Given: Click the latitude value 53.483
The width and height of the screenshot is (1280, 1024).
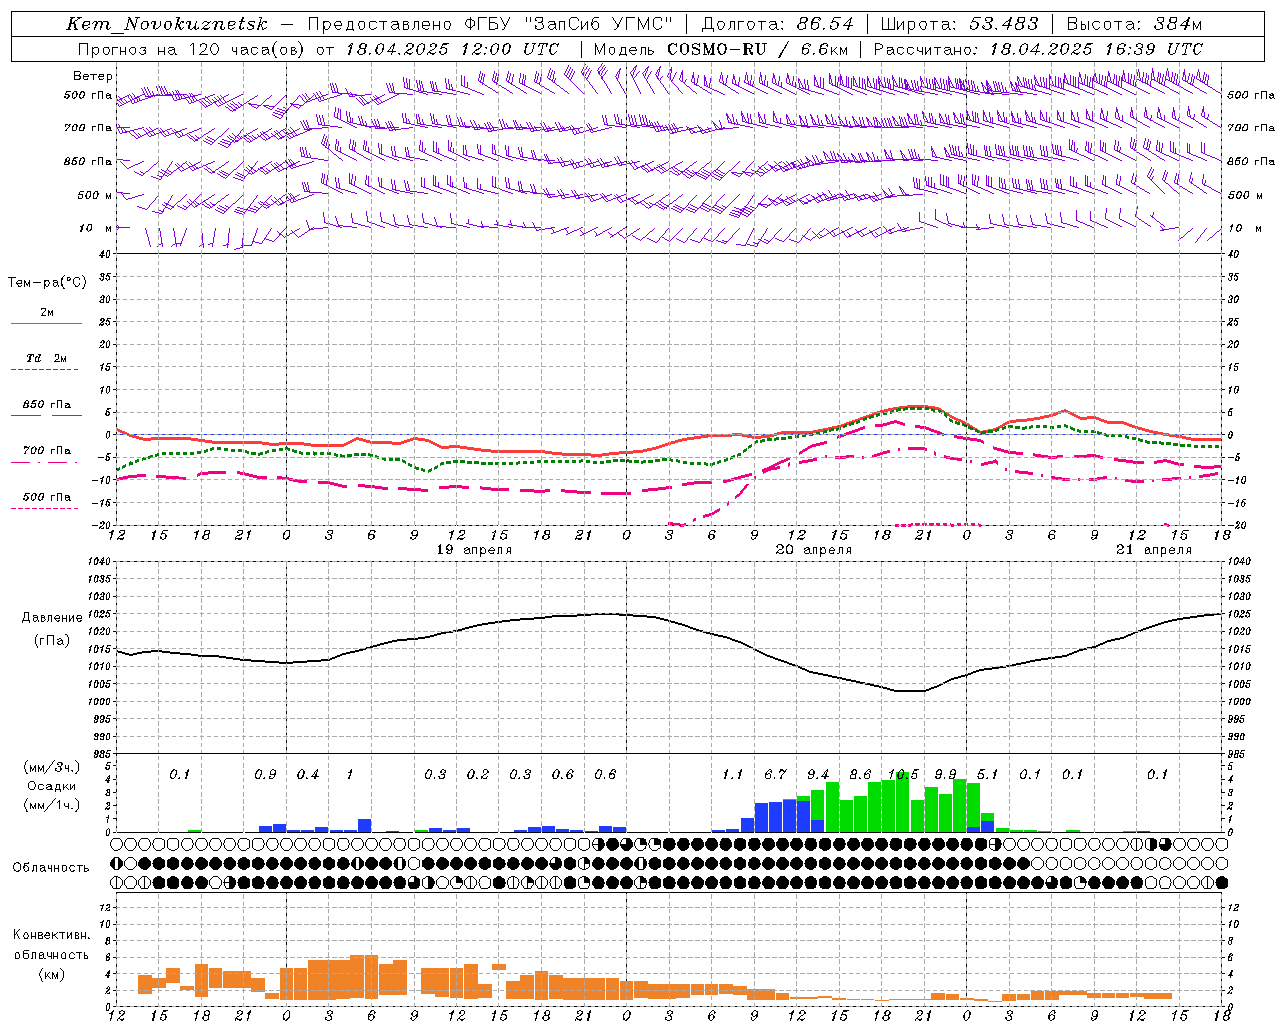Looking at the screenshot, I should click(1001, 24).
